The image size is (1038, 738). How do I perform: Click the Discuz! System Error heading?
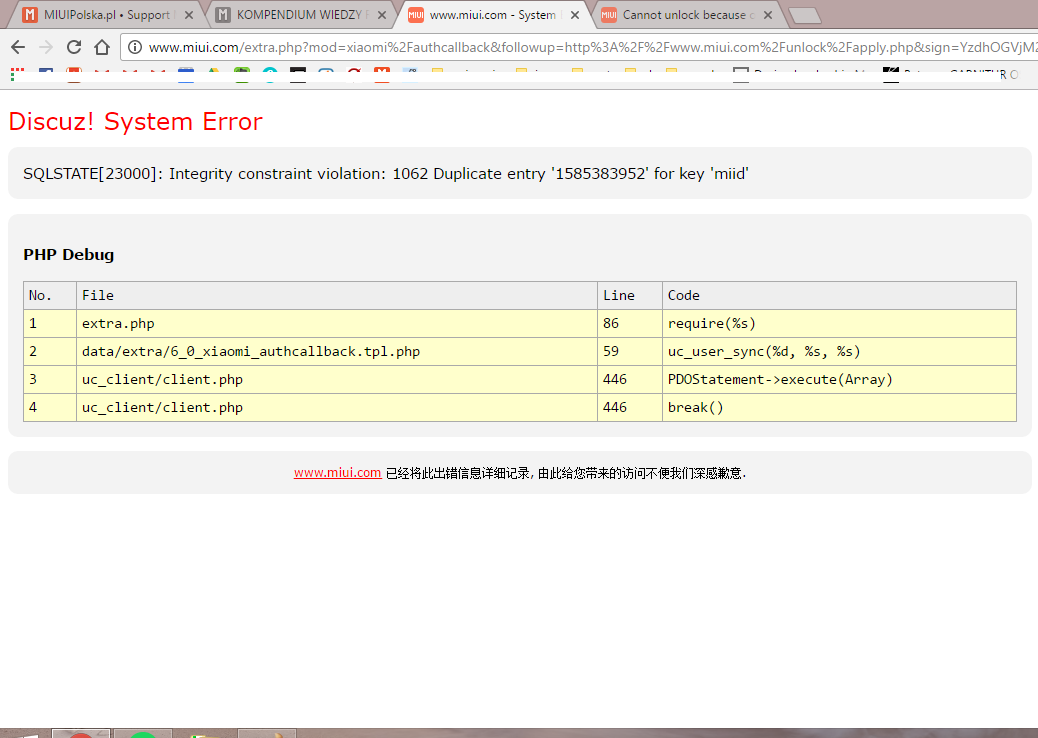point(135,122)
